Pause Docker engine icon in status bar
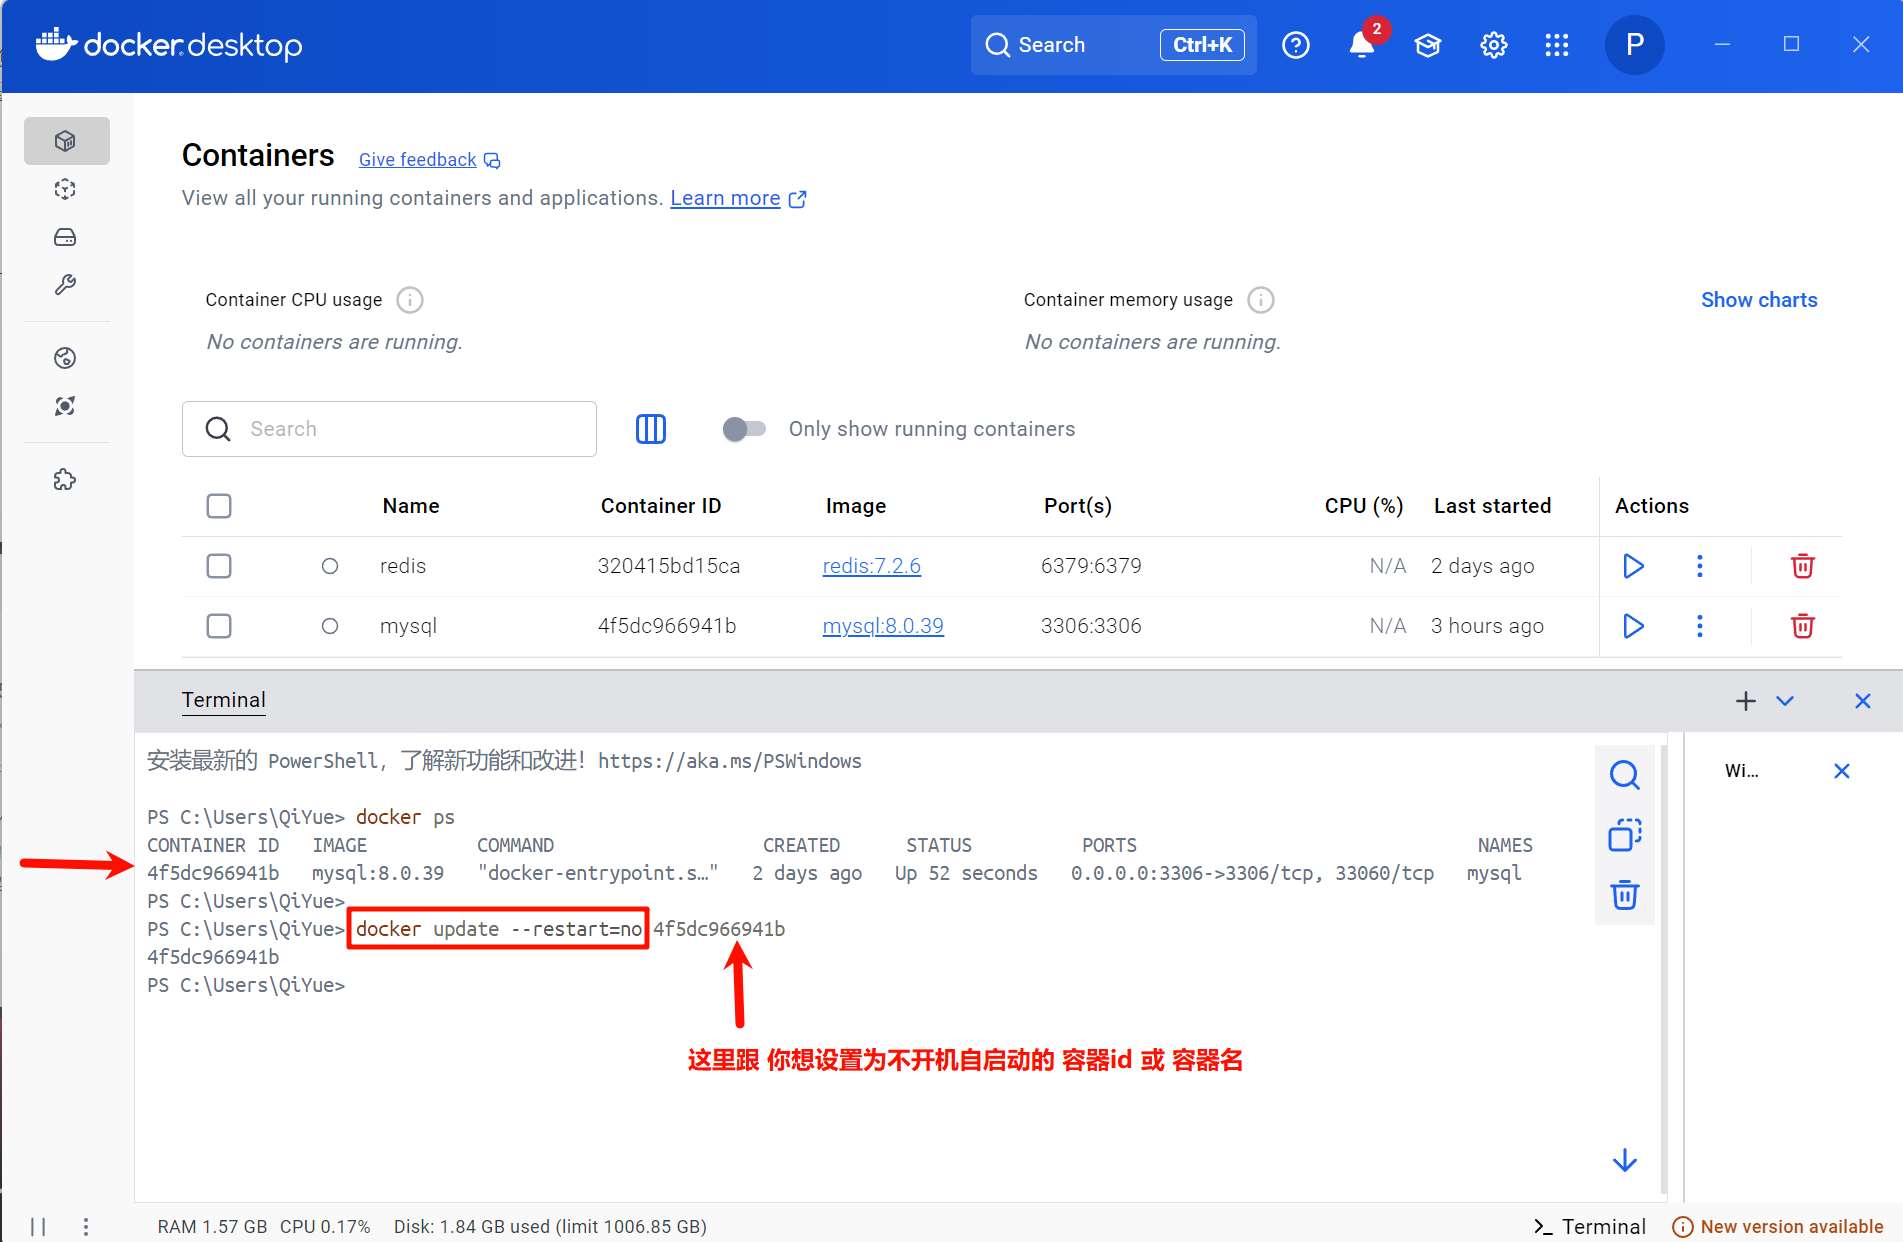The width and height of the screenshot is (1903, 1242). click(38, 1227)
